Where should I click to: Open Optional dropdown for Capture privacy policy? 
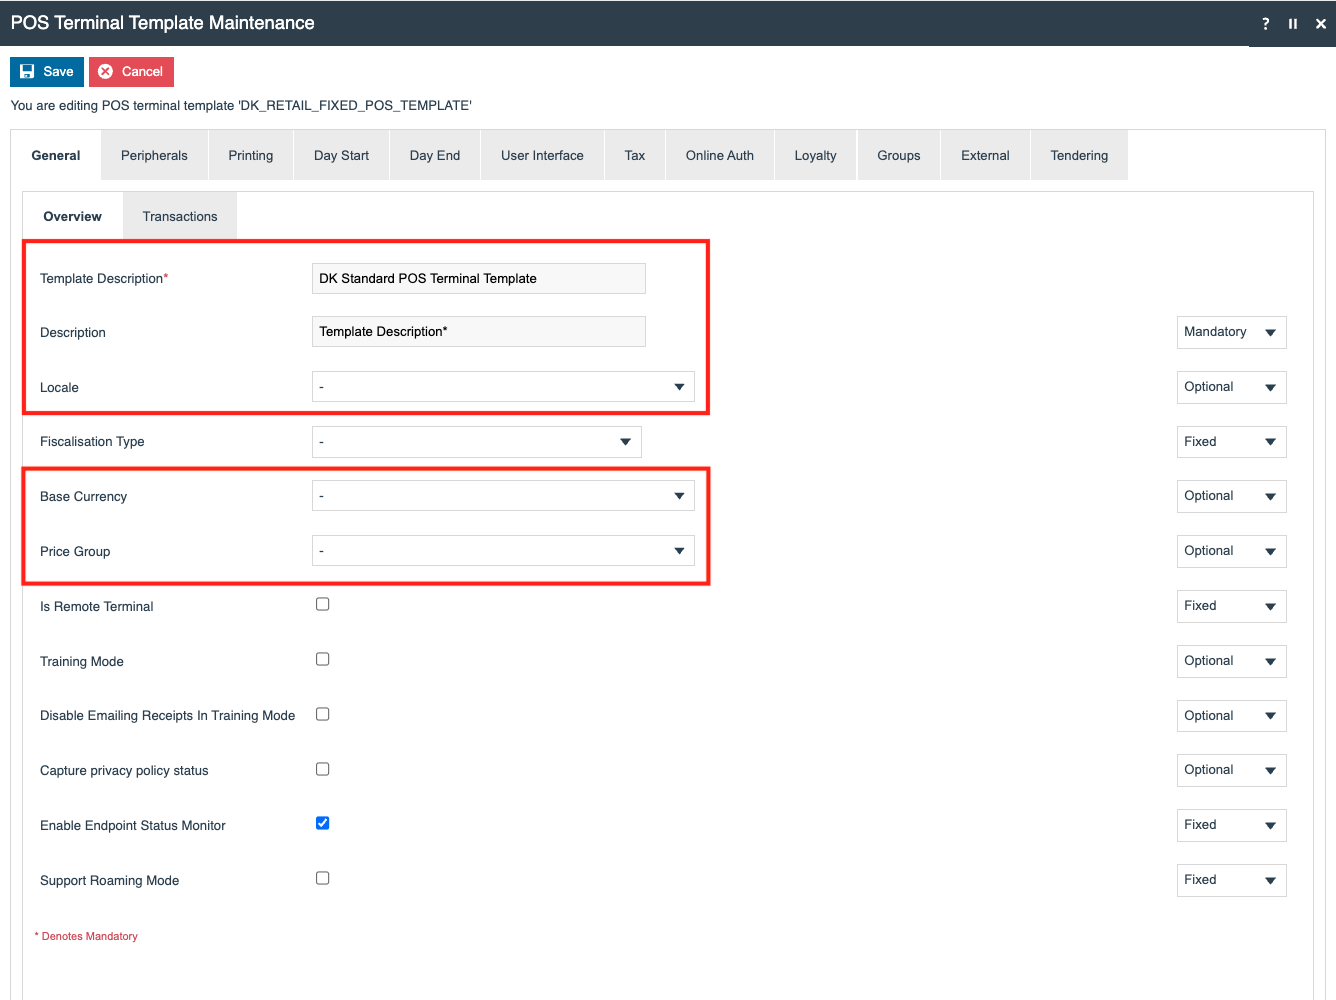click(1232, 770)
